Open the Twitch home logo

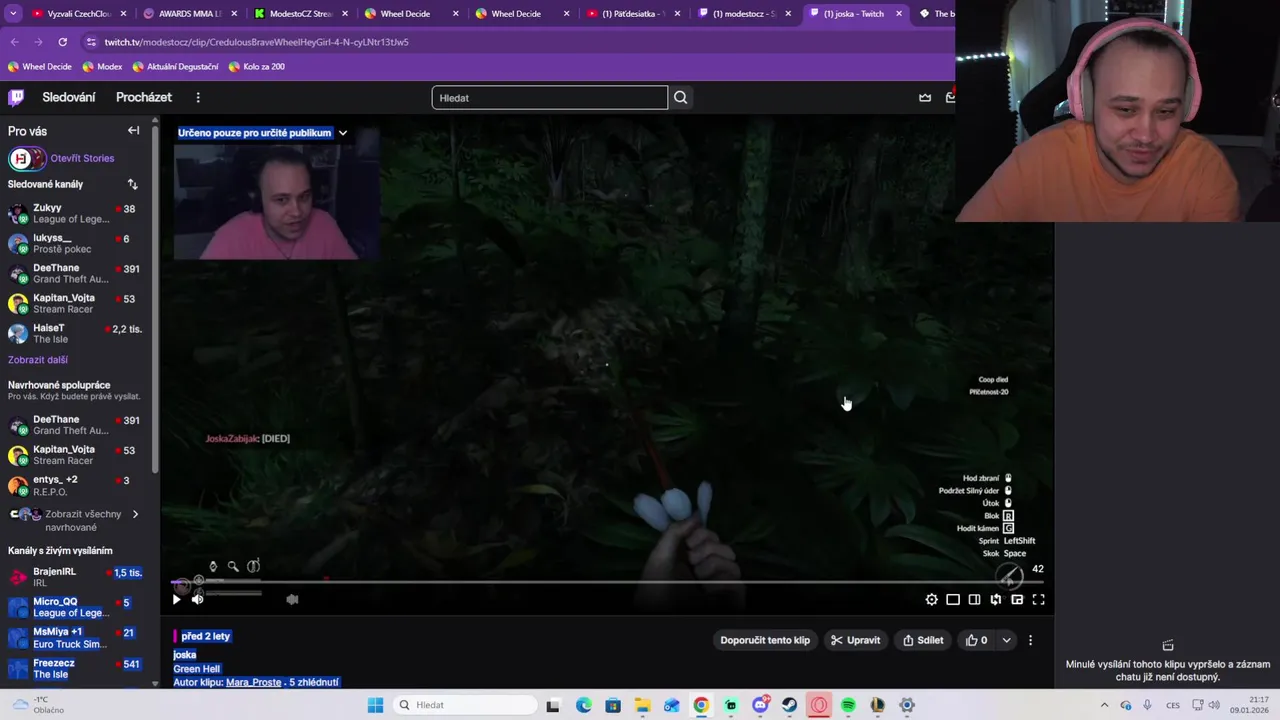point(16,97)
